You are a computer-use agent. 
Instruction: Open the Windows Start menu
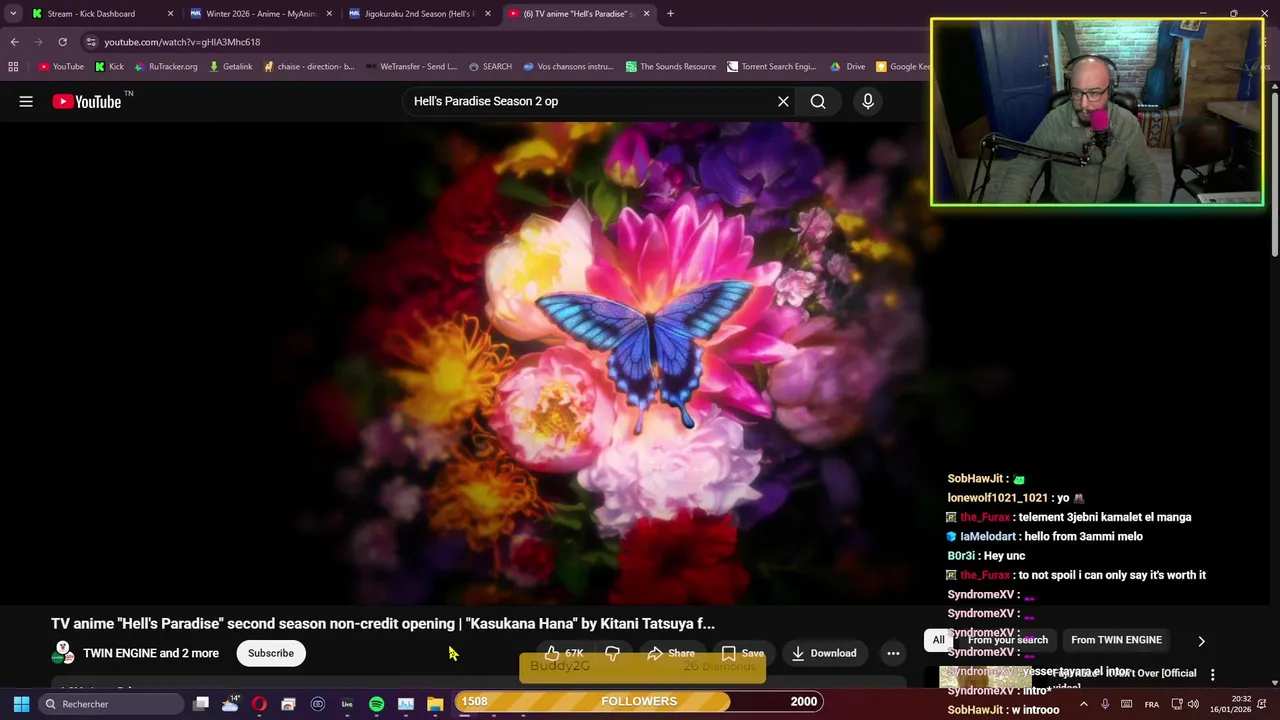21,704
